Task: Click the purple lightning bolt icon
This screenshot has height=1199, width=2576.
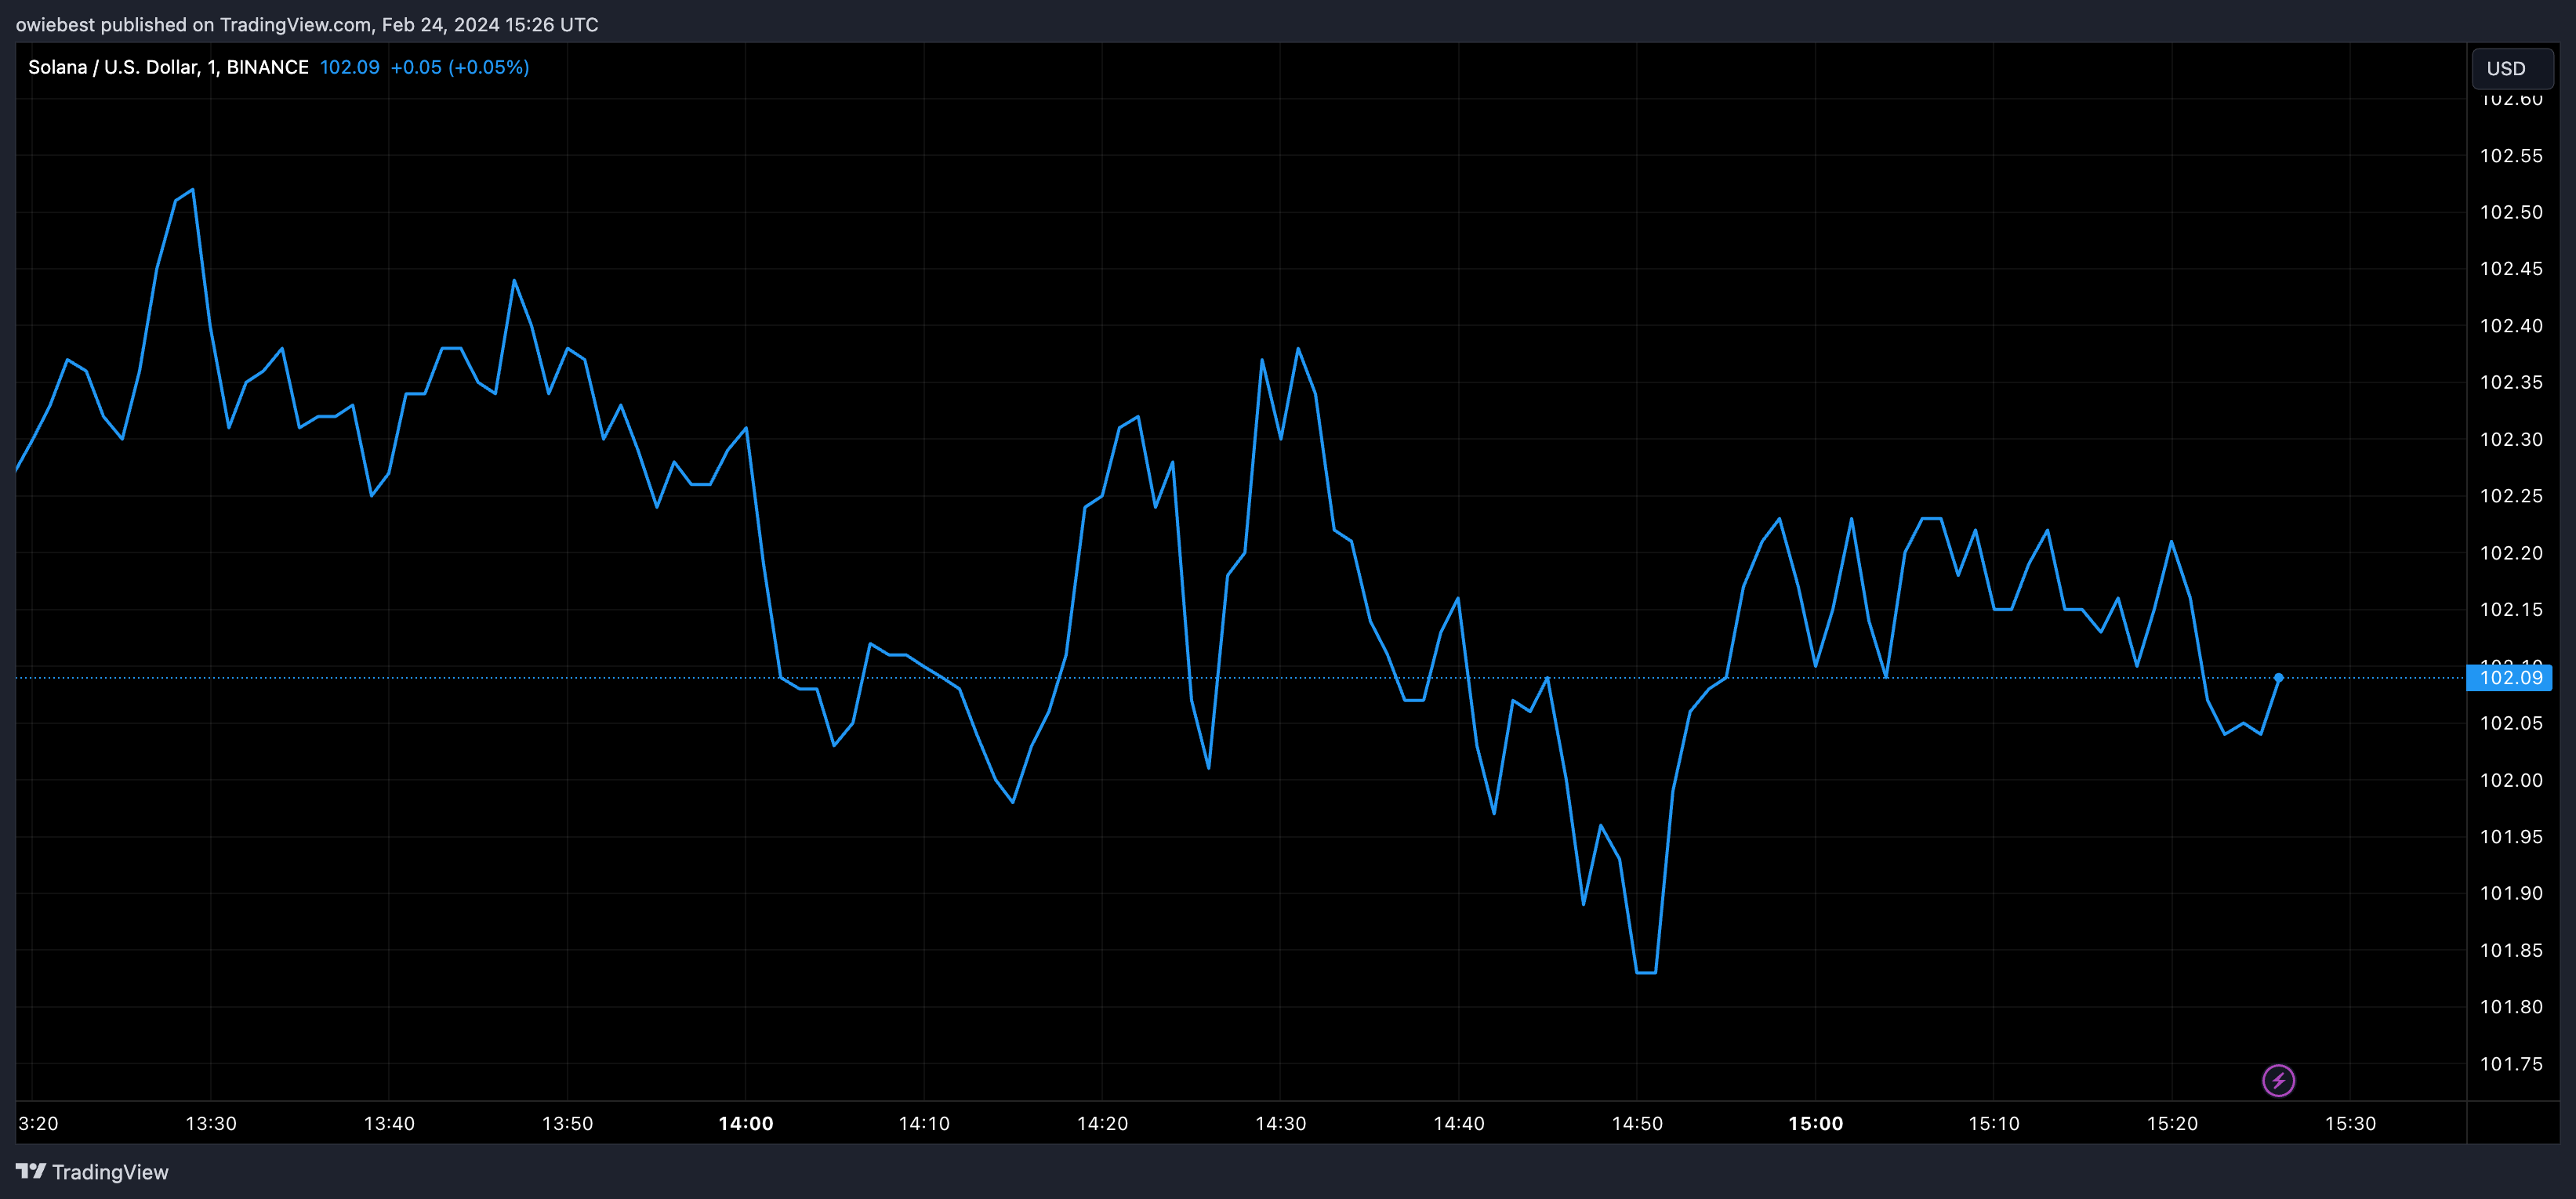Action: (2278, 1080)
